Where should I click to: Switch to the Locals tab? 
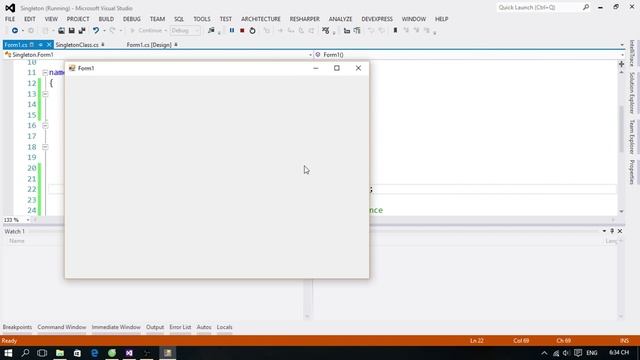click(224, 327)
